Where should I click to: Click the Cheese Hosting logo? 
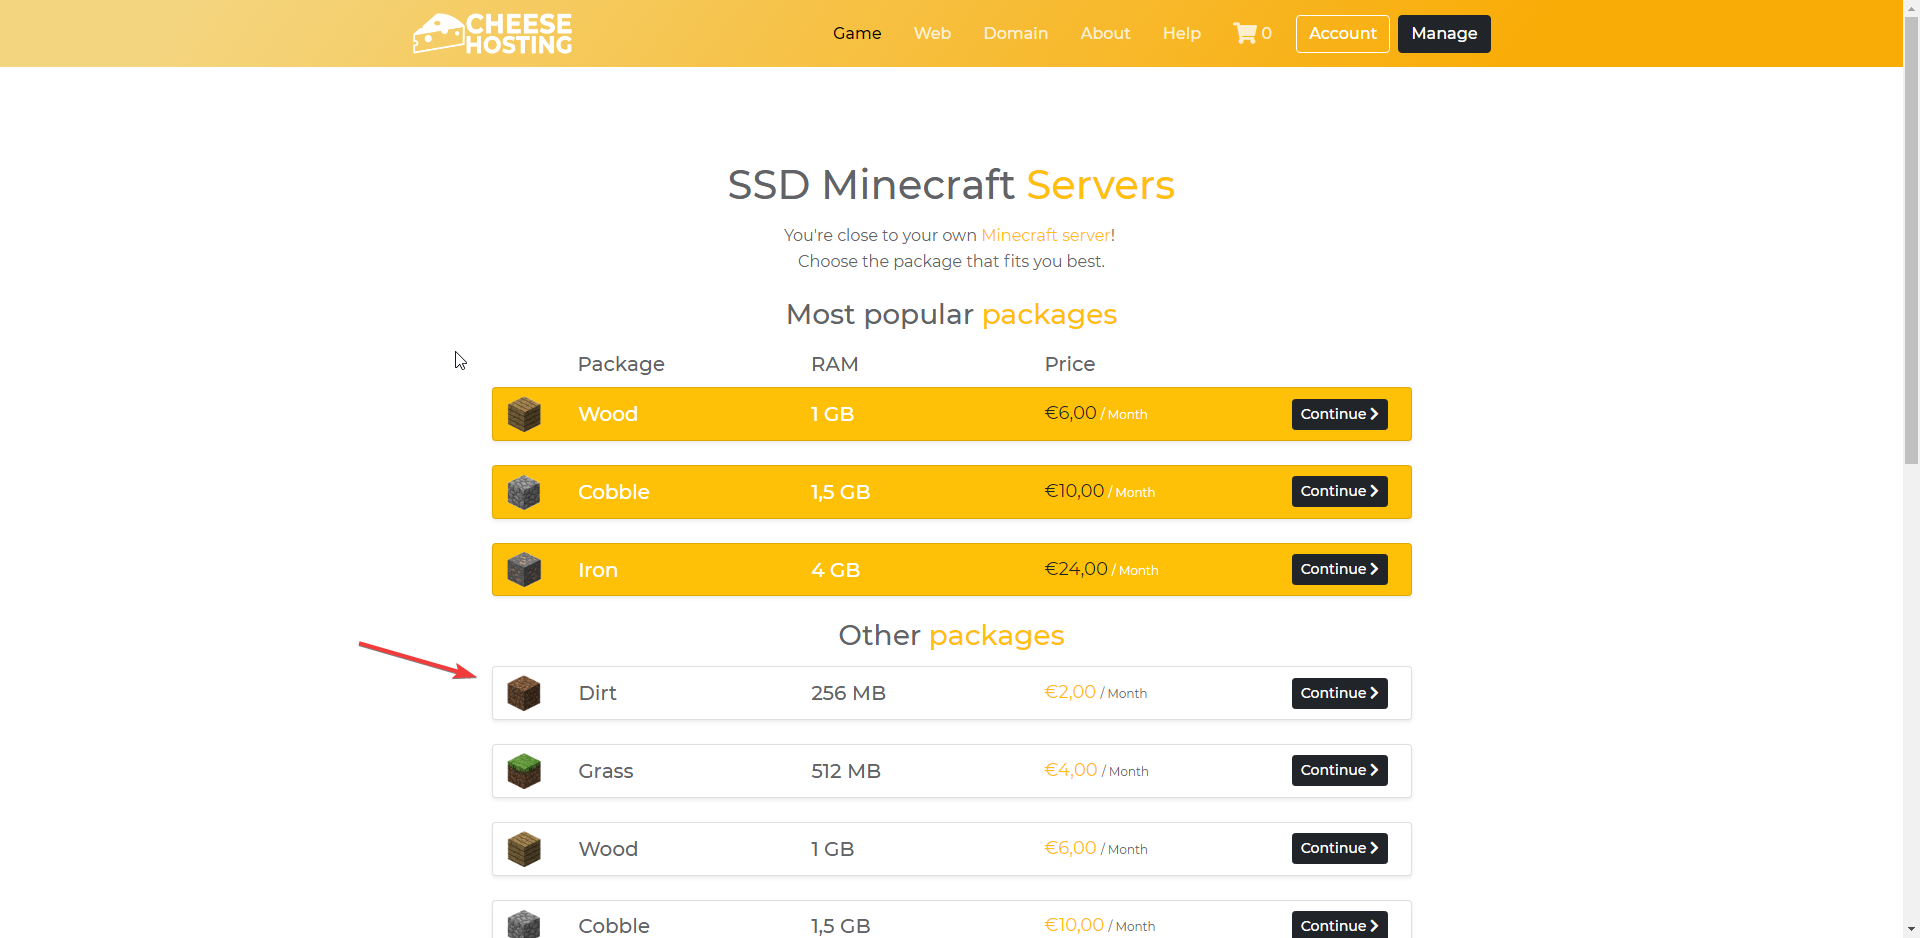(x=492, y=33)
